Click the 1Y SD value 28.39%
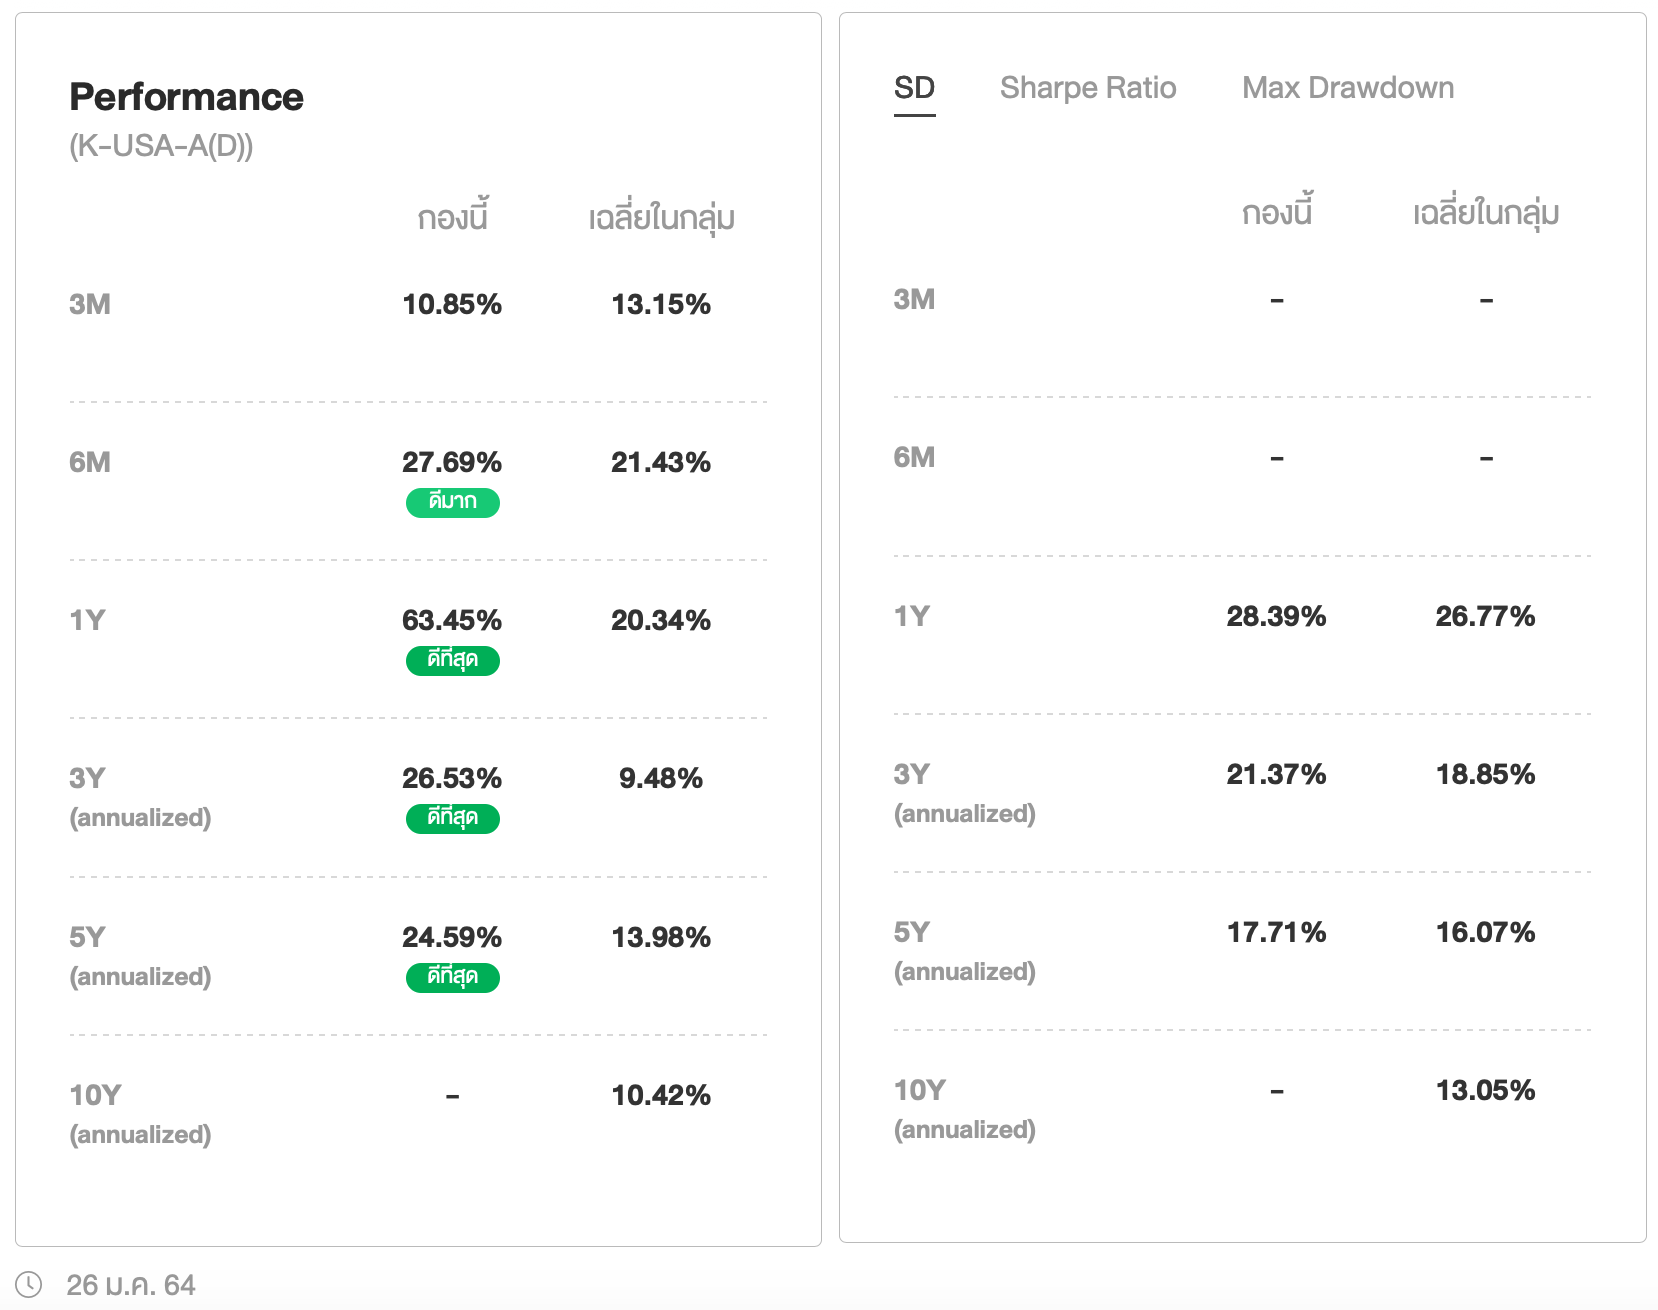This screenshot has width=1658, height=1310. pyautogui.click(x=1276, y=616)
